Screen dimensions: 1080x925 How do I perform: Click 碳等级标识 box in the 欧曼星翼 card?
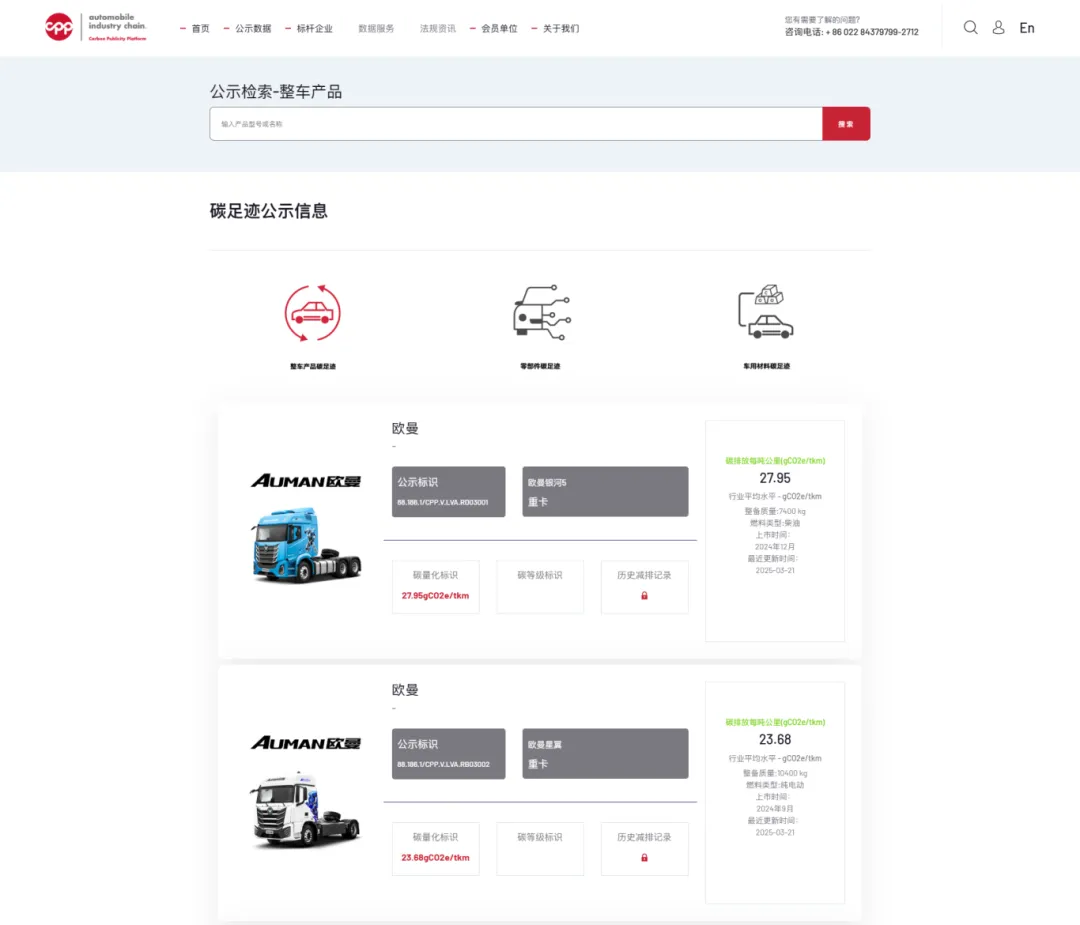point(540,849)
